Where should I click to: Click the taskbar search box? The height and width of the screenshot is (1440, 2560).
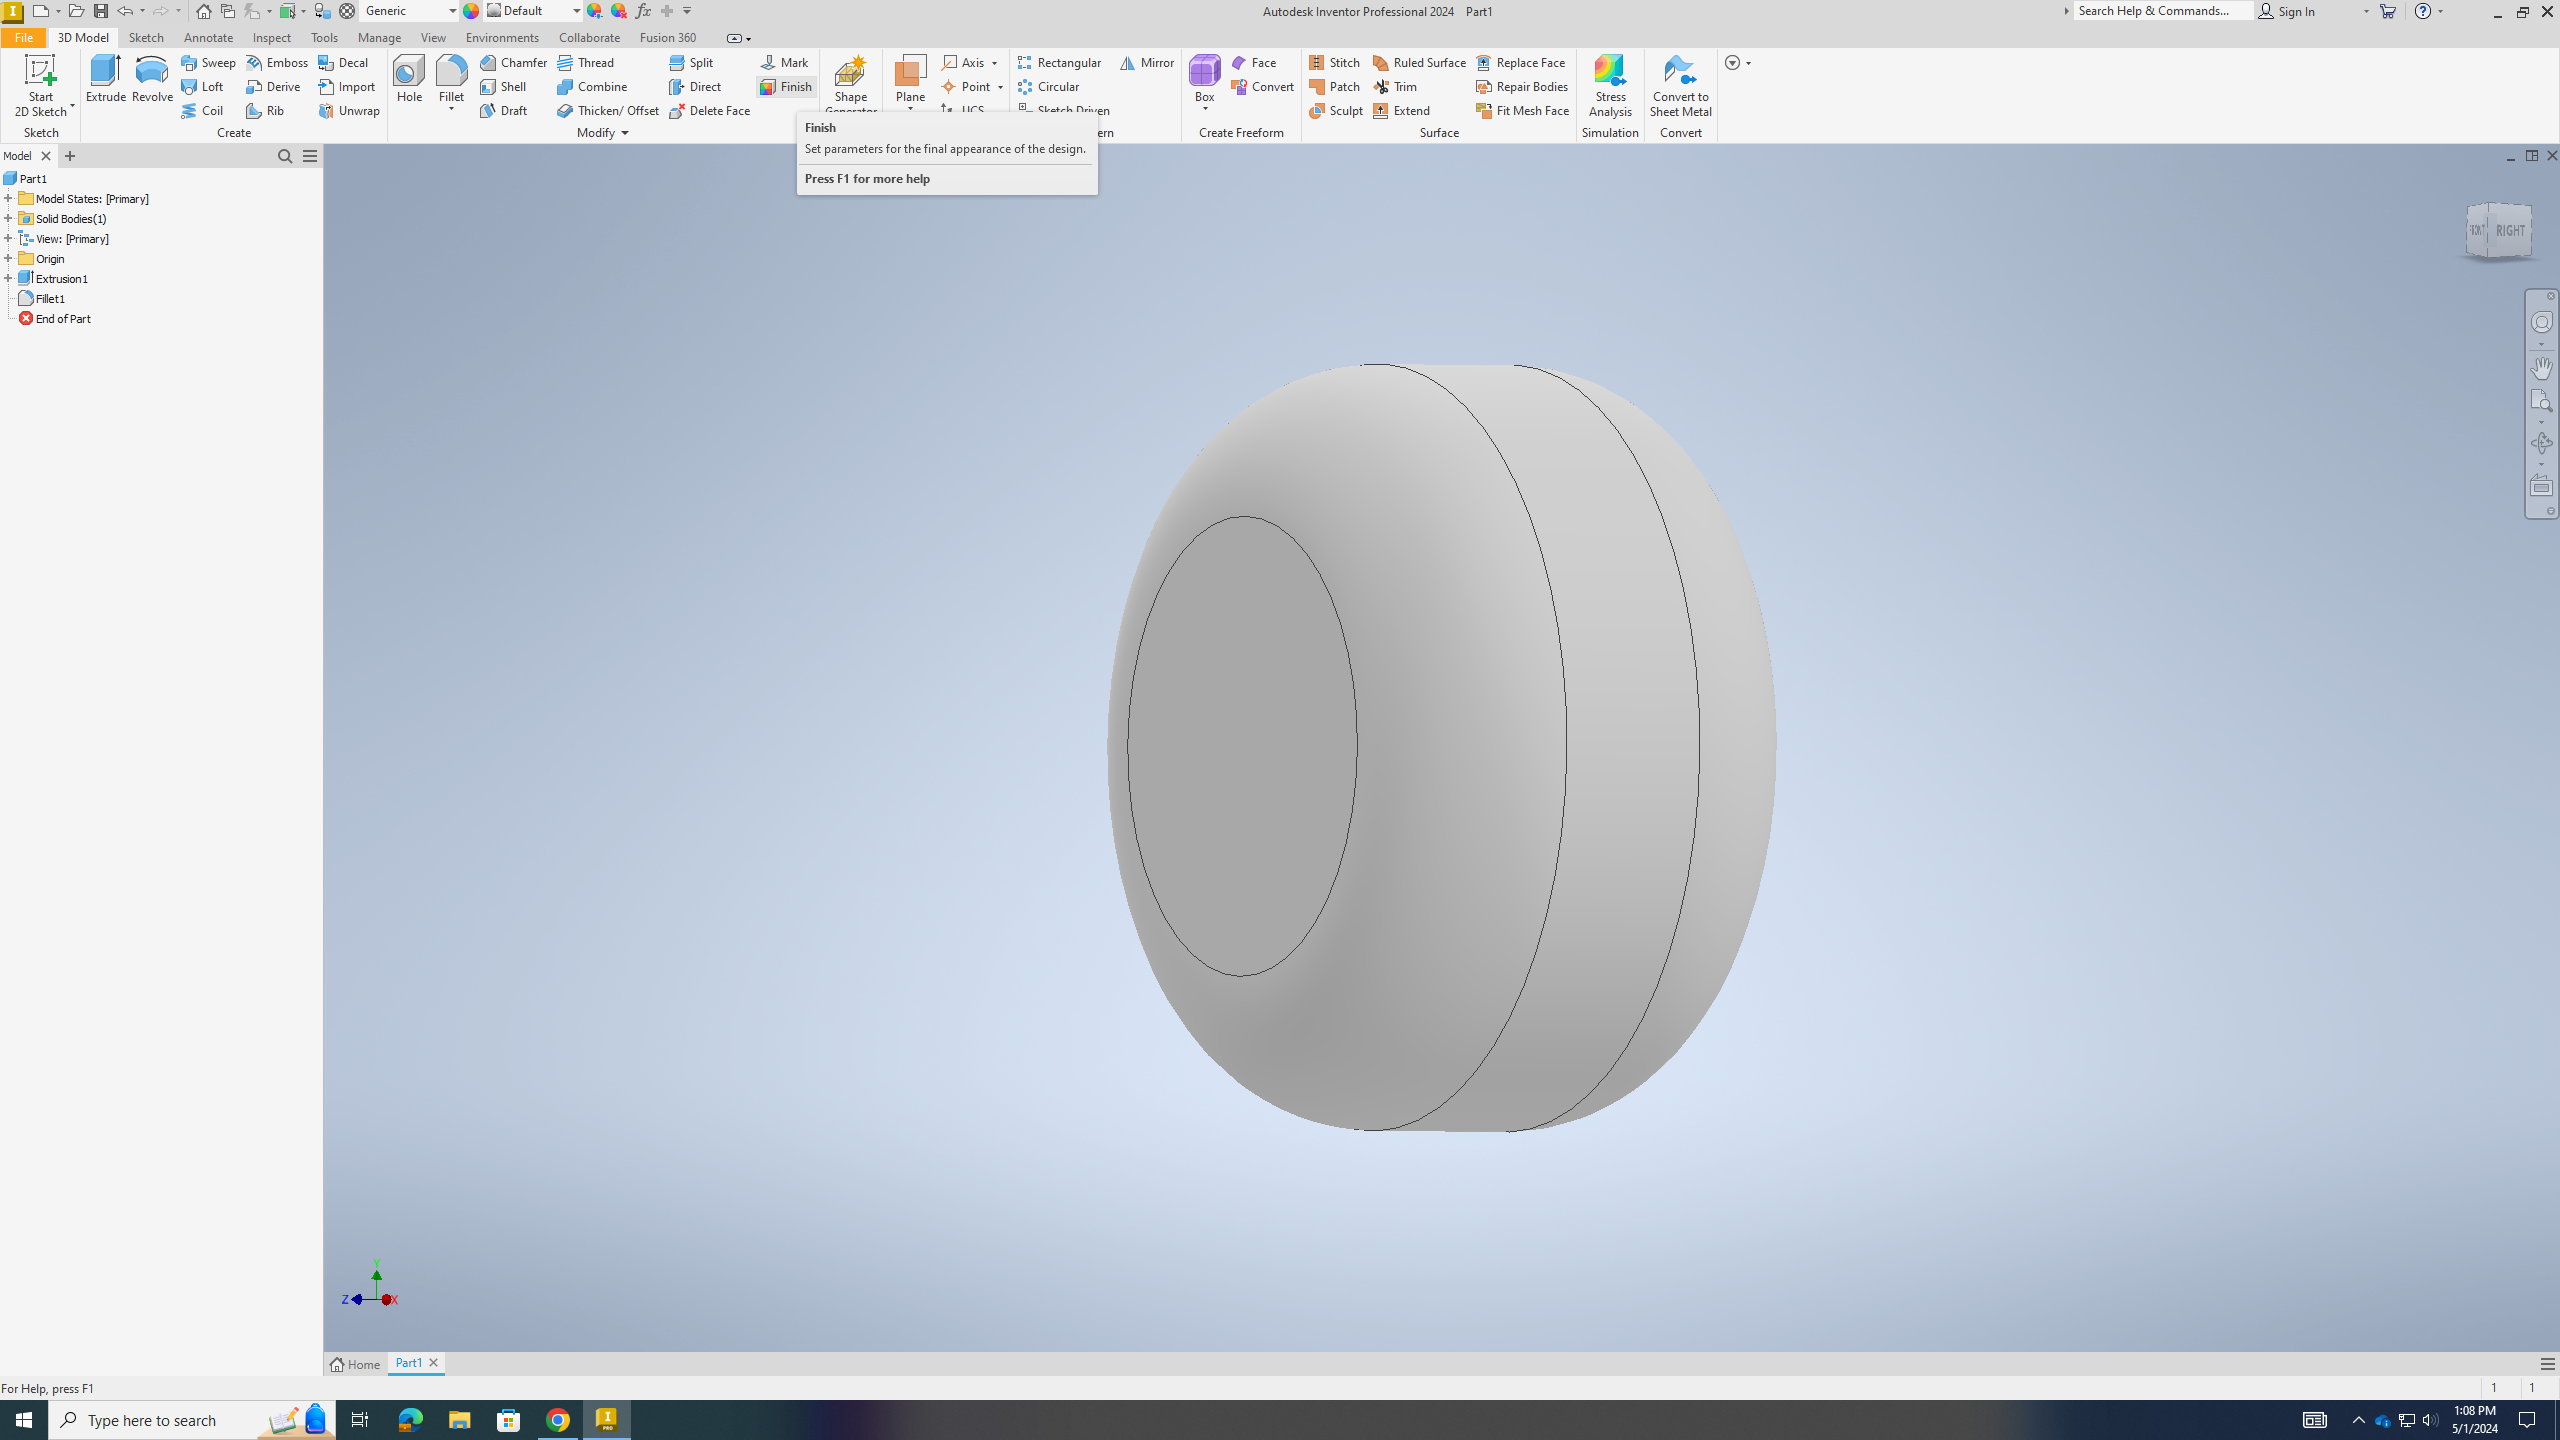[x=192, y=1420]
